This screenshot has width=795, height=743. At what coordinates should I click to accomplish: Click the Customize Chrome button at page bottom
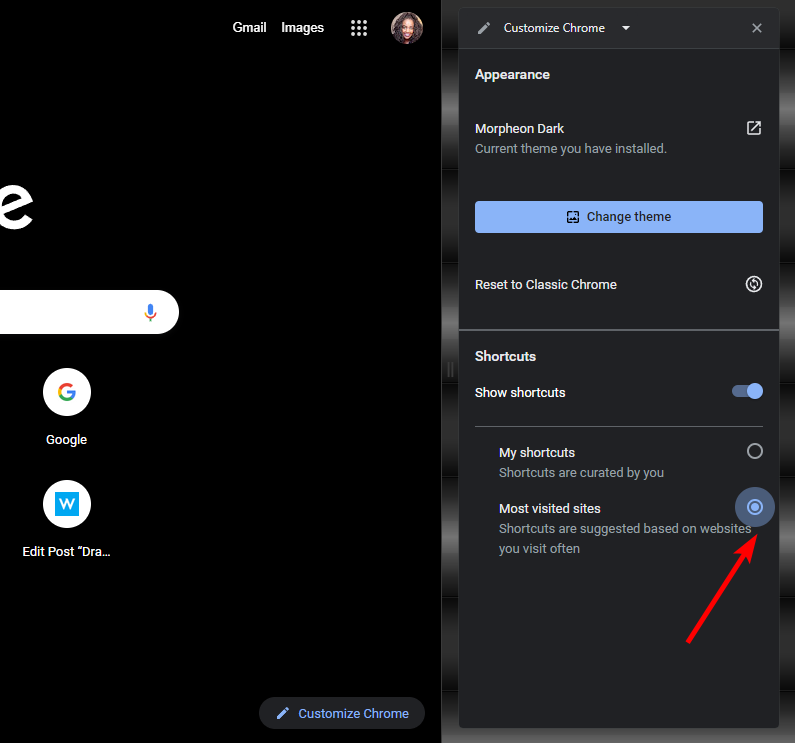tap(342, 713)
